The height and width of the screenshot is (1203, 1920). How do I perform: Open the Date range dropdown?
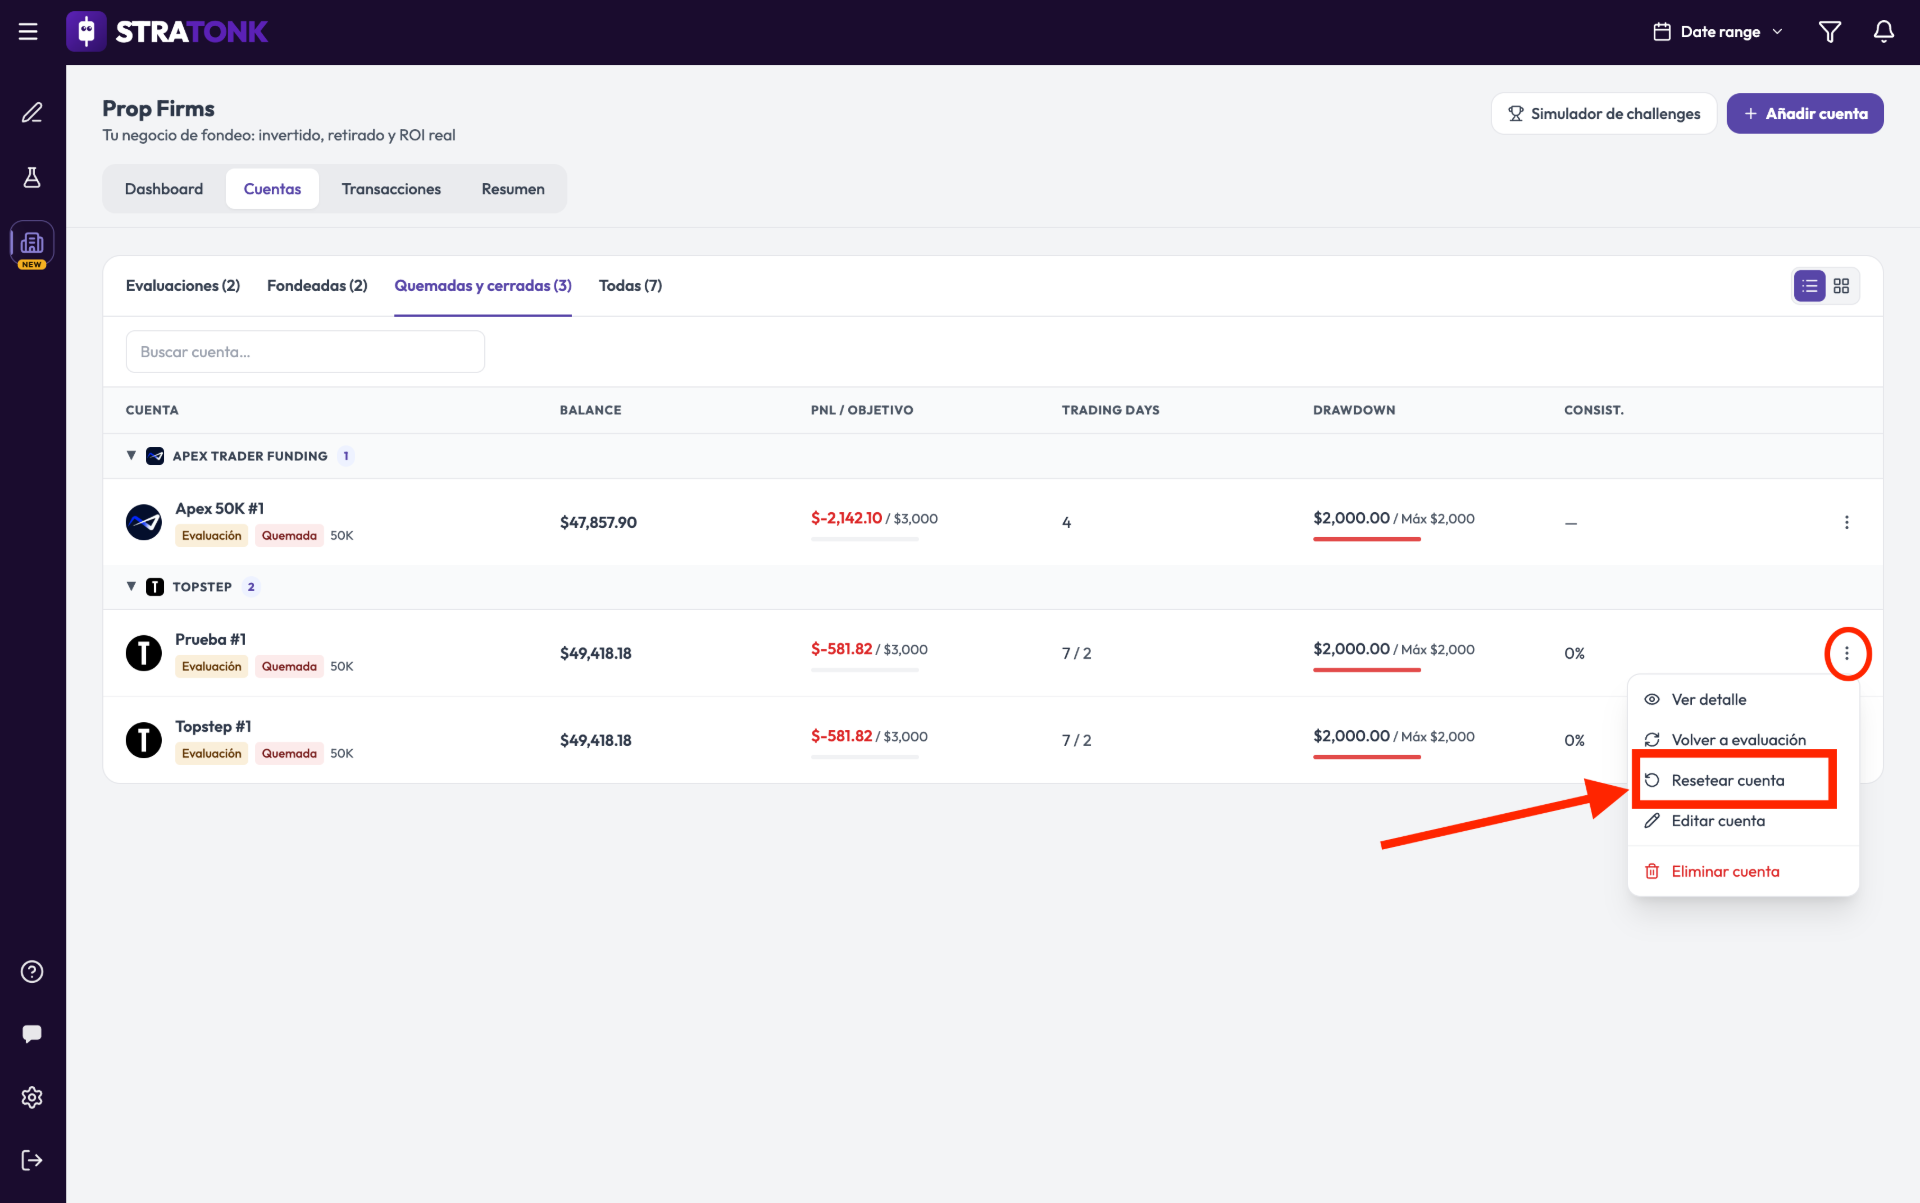pos(1717,32)
